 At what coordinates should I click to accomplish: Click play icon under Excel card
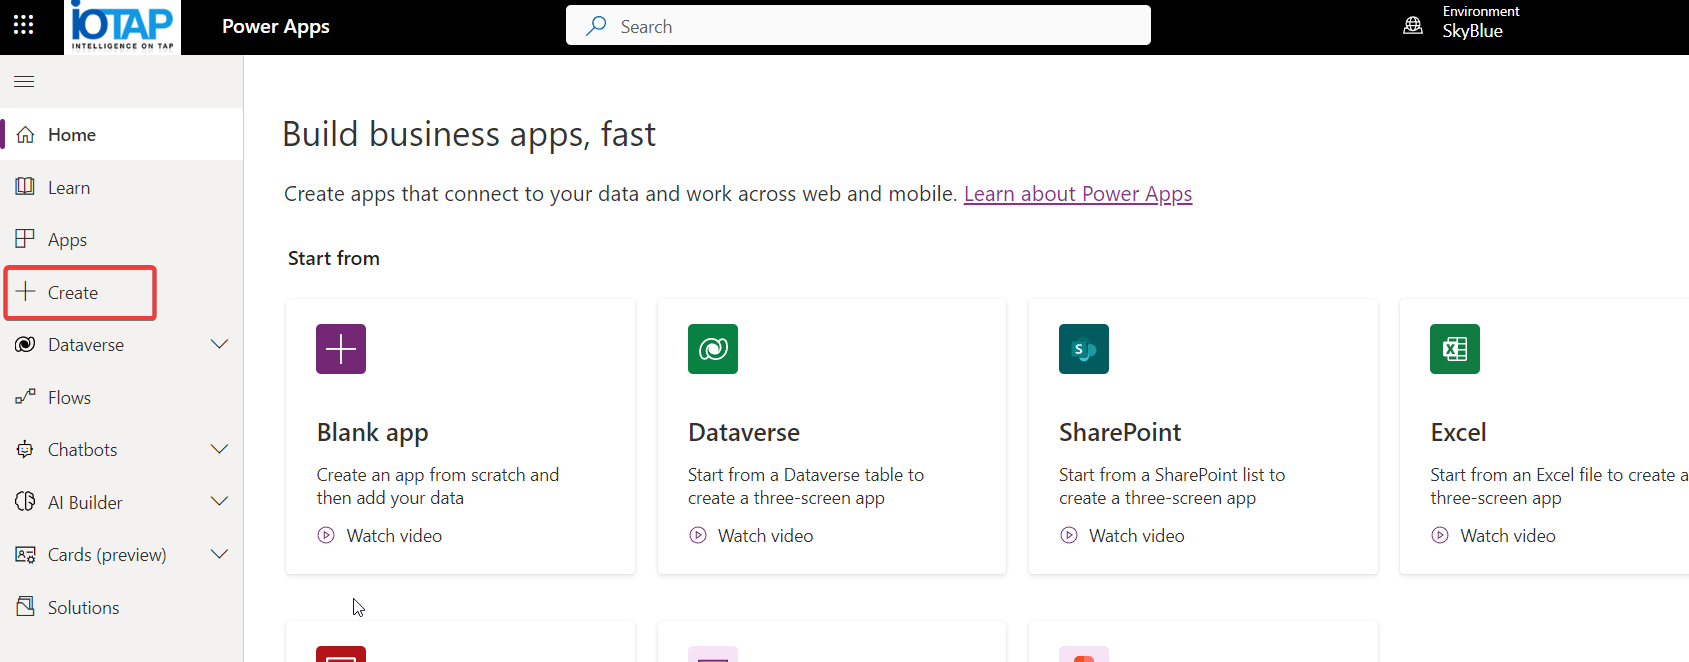coord(1440,535)
